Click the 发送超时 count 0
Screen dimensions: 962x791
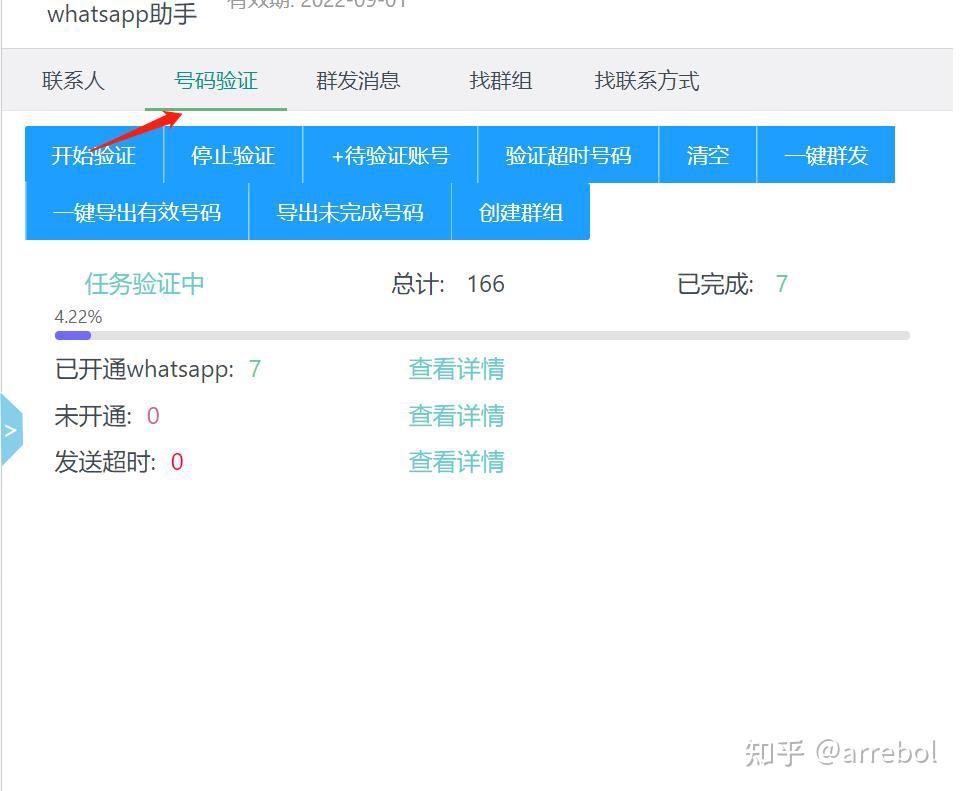point(177,462)
